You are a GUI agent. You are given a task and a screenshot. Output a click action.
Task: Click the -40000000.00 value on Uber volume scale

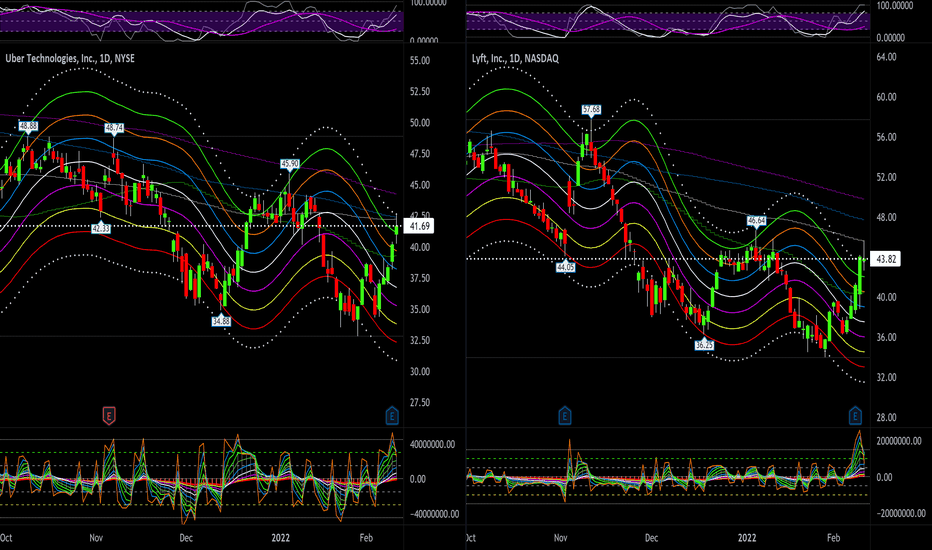pos(433,514)
